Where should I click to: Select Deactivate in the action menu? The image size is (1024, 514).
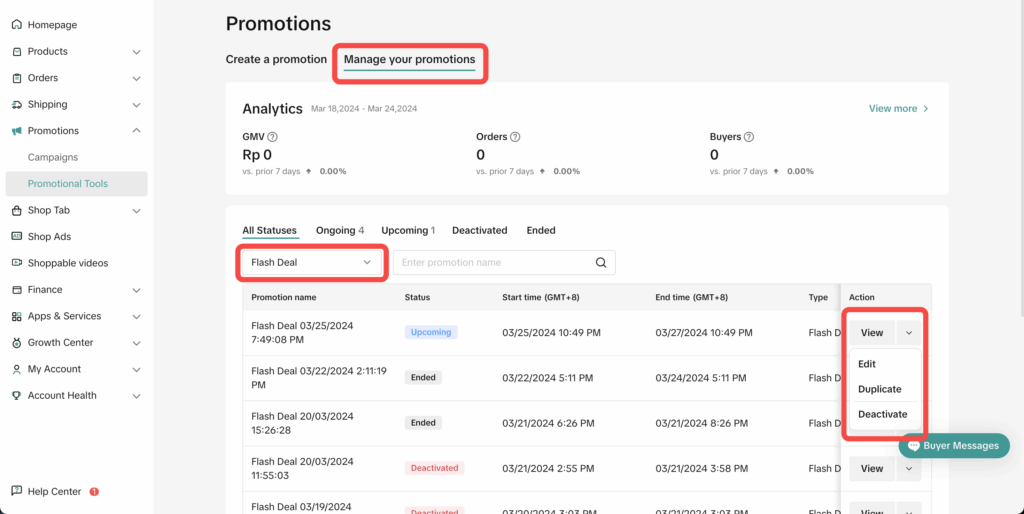882,414
